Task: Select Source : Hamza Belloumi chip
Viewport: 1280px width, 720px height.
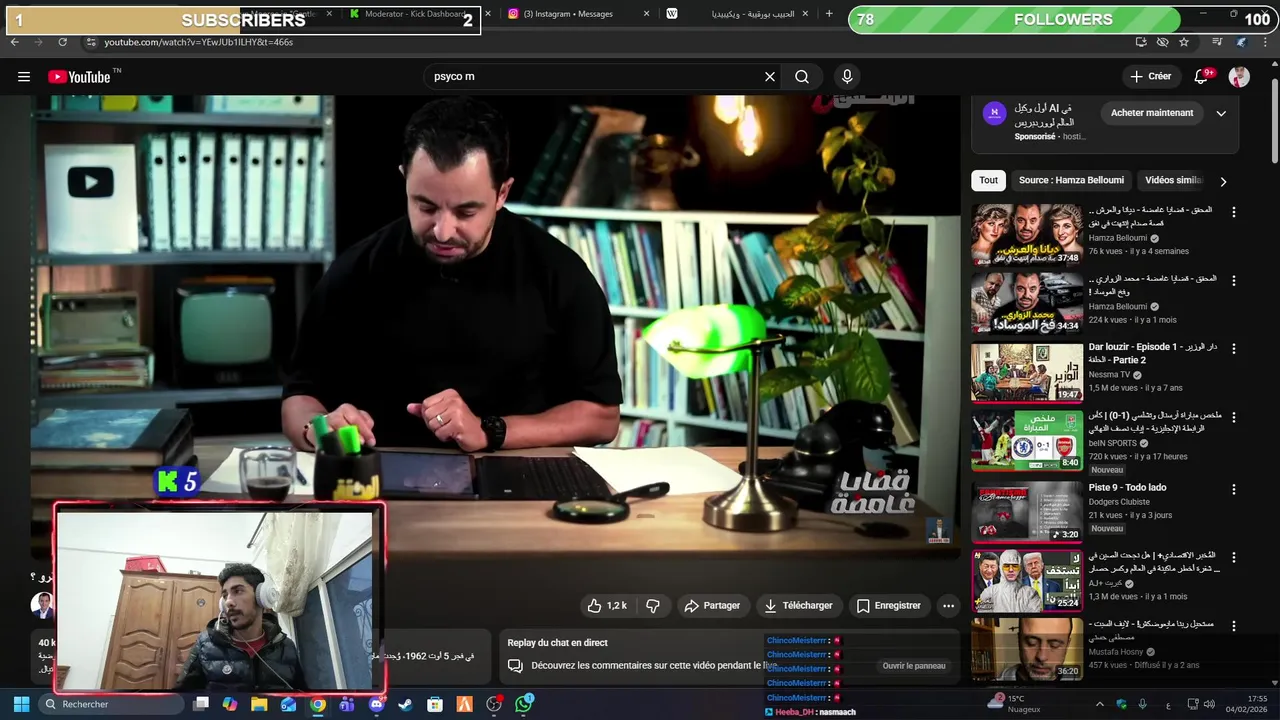Action: pos(1071,180)
